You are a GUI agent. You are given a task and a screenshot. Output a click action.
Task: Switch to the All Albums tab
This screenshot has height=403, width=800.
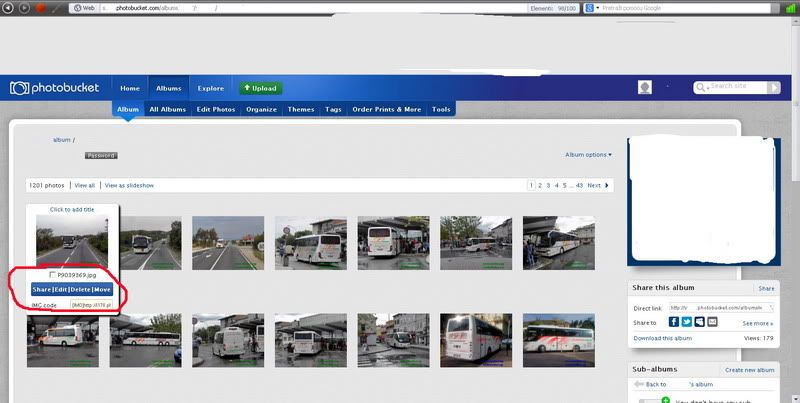coord(168,109)
